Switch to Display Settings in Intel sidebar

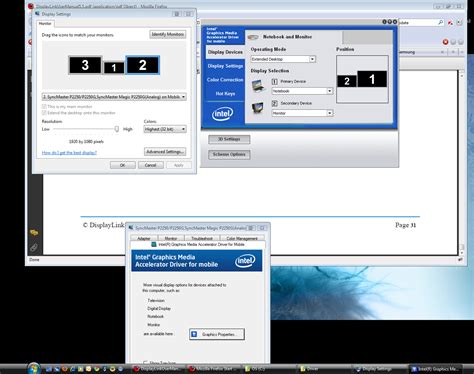(x=225, y=66)
